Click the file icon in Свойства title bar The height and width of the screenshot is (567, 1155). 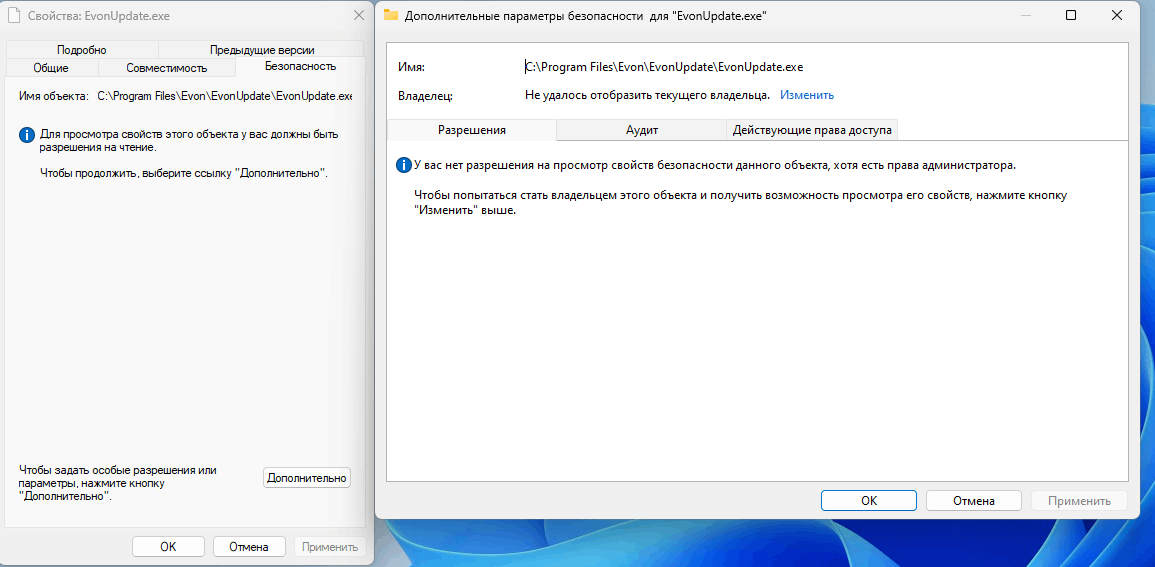[13, 15]
